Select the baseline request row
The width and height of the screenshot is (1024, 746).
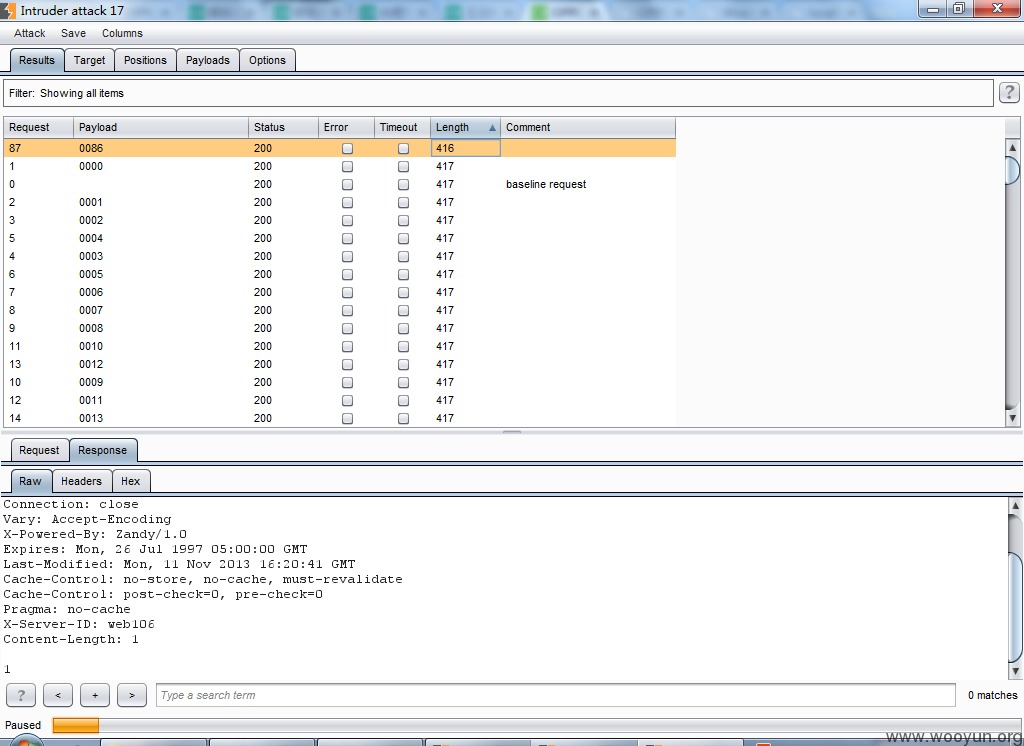[x=340, y=184]
